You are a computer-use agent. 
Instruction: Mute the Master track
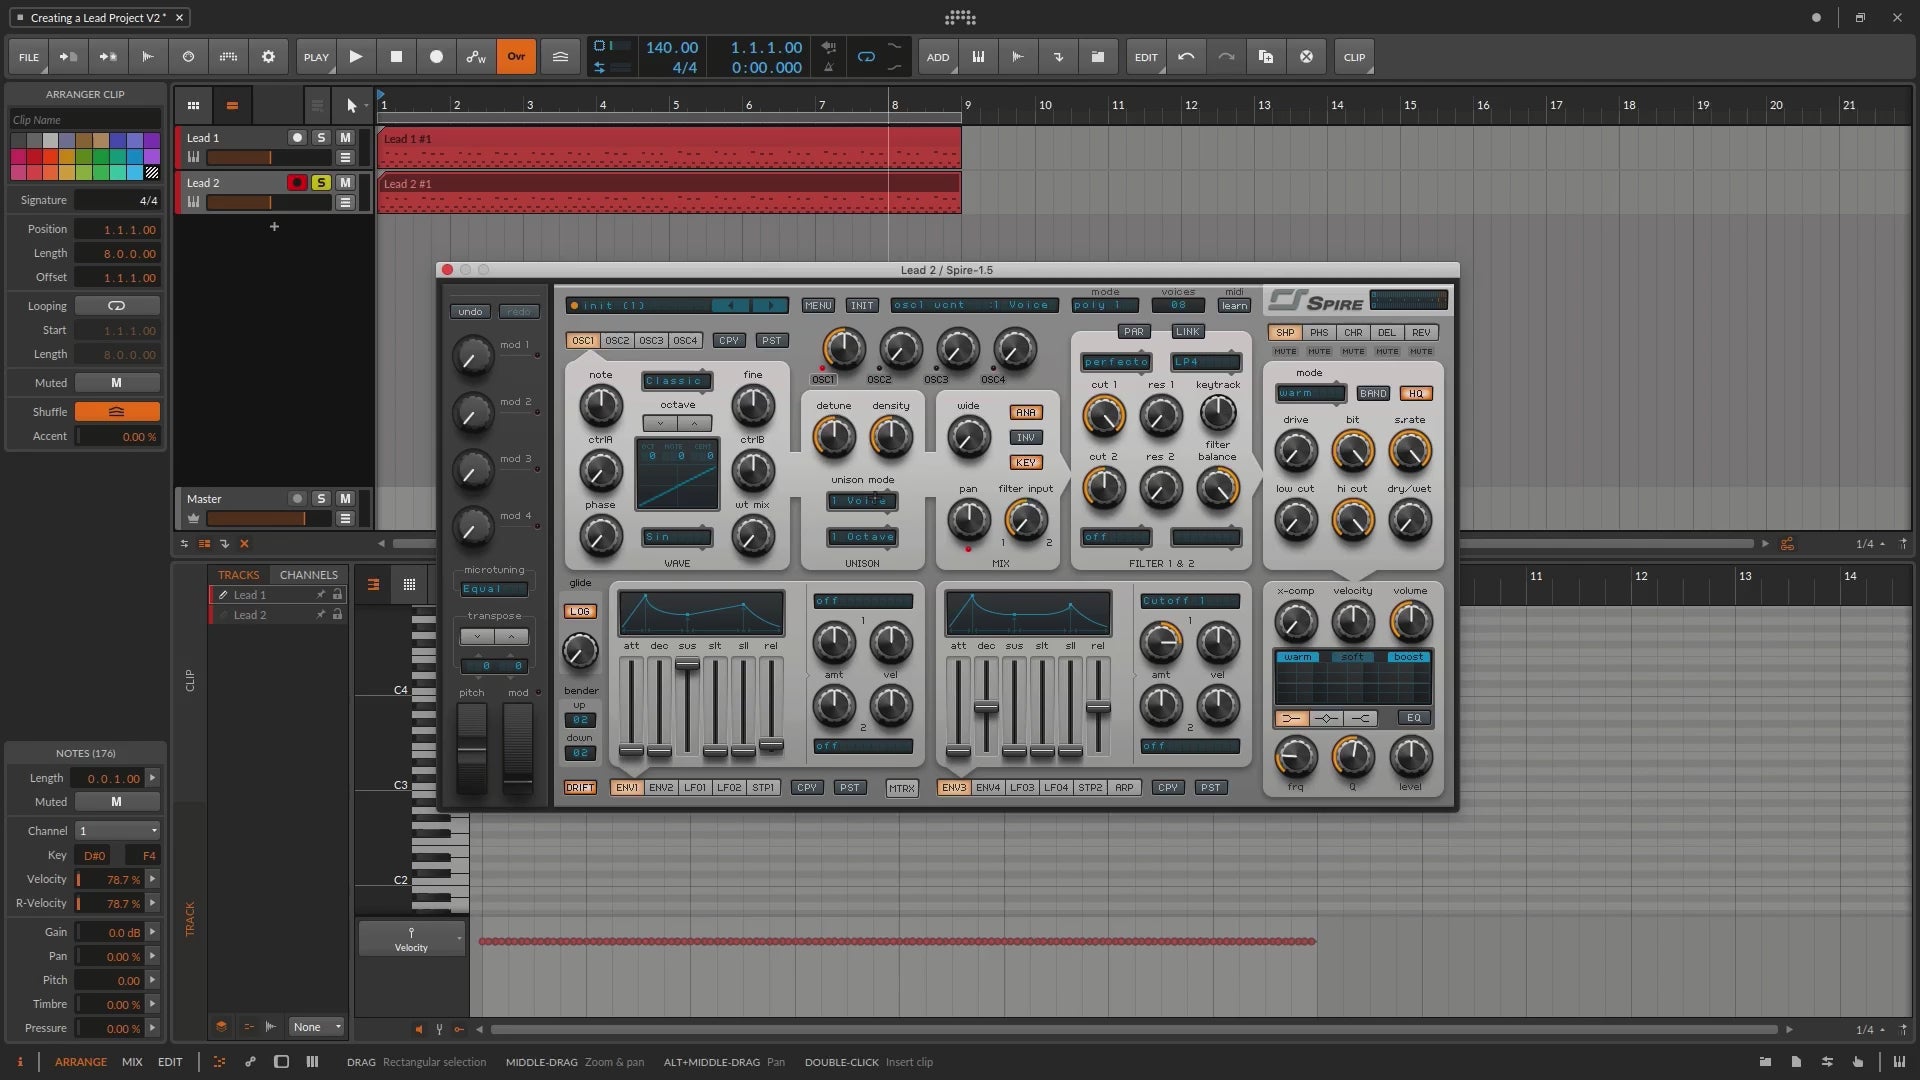coord(345,499)
